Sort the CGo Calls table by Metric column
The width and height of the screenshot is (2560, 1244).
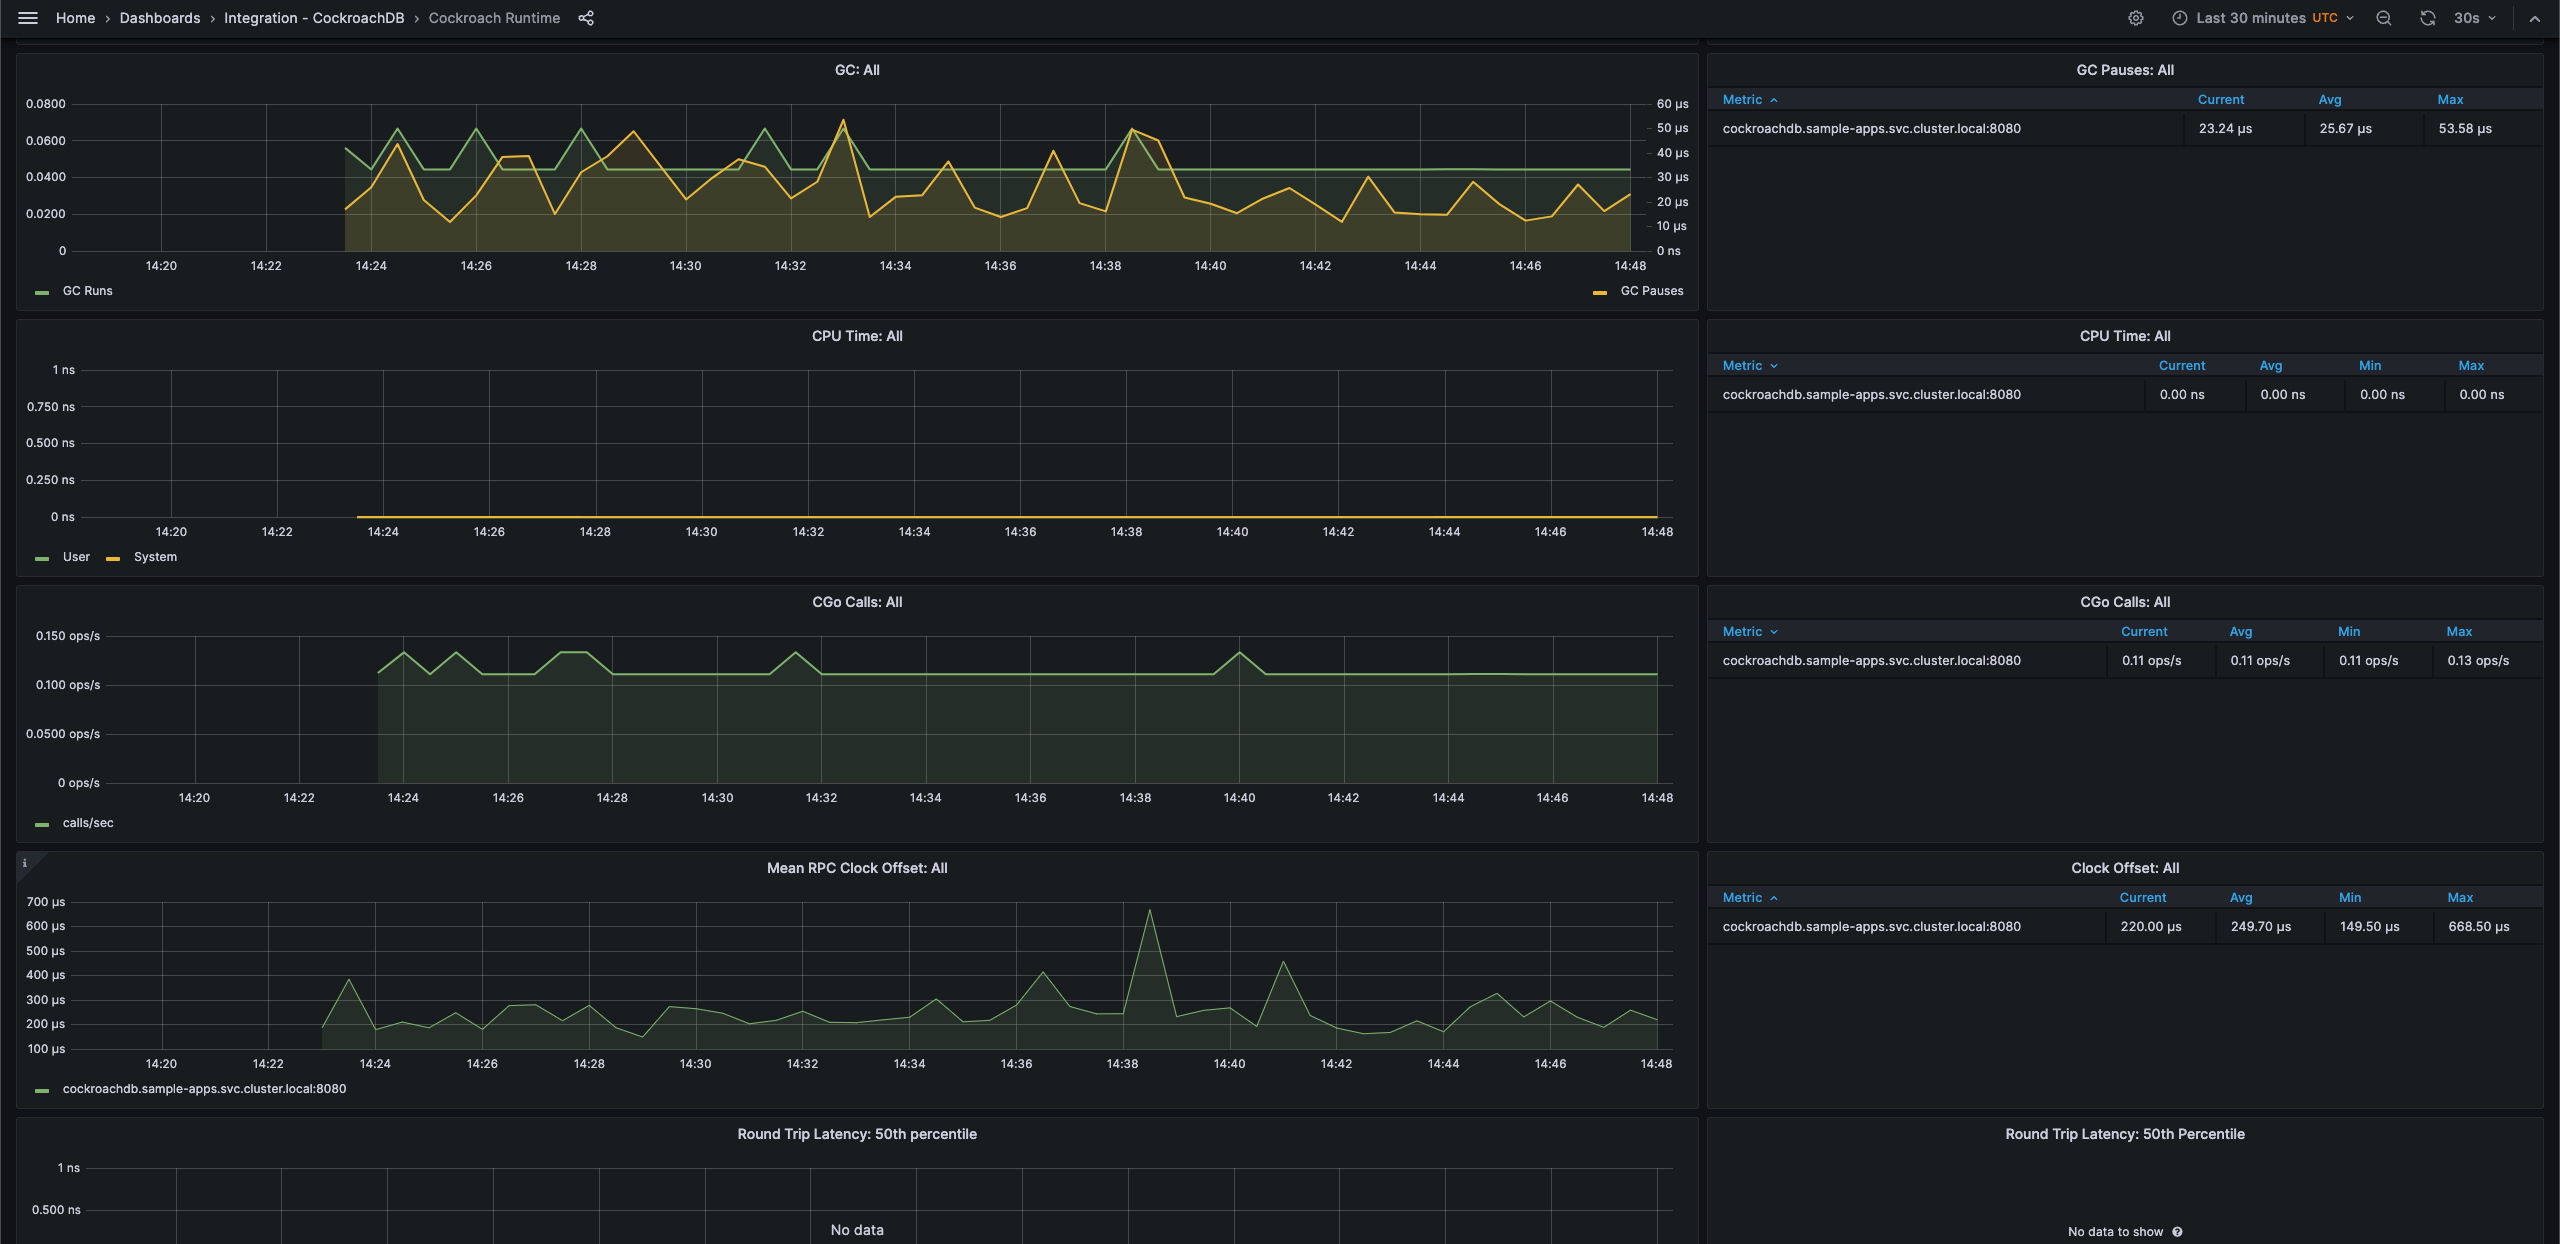pyautogui.click(x=1743, y=631)
